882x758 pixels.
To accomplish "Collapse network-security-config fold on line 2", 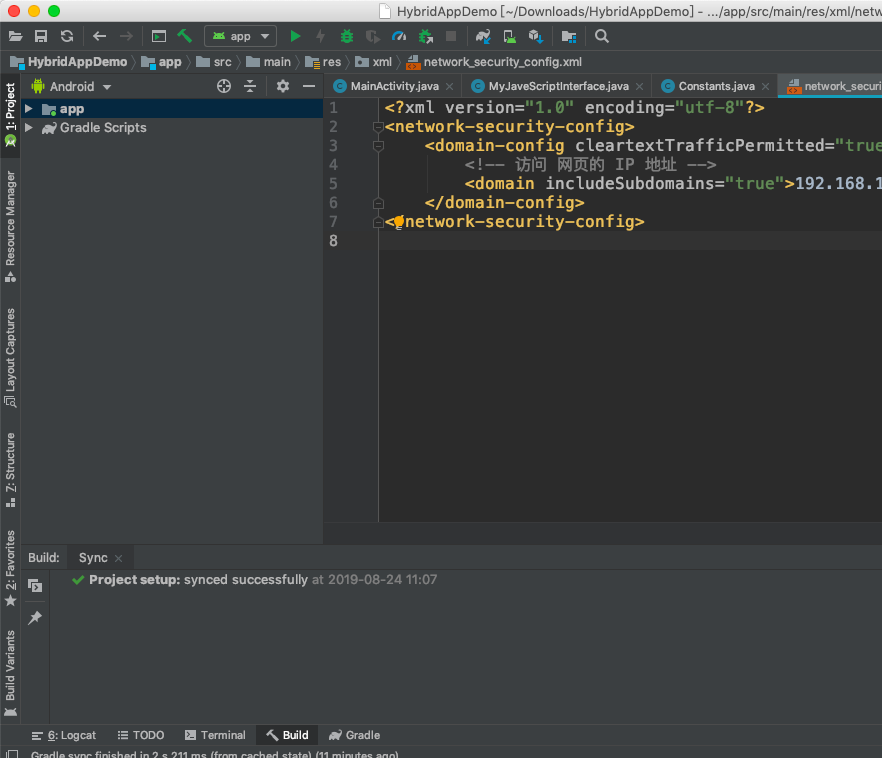I will pos(379,127).
